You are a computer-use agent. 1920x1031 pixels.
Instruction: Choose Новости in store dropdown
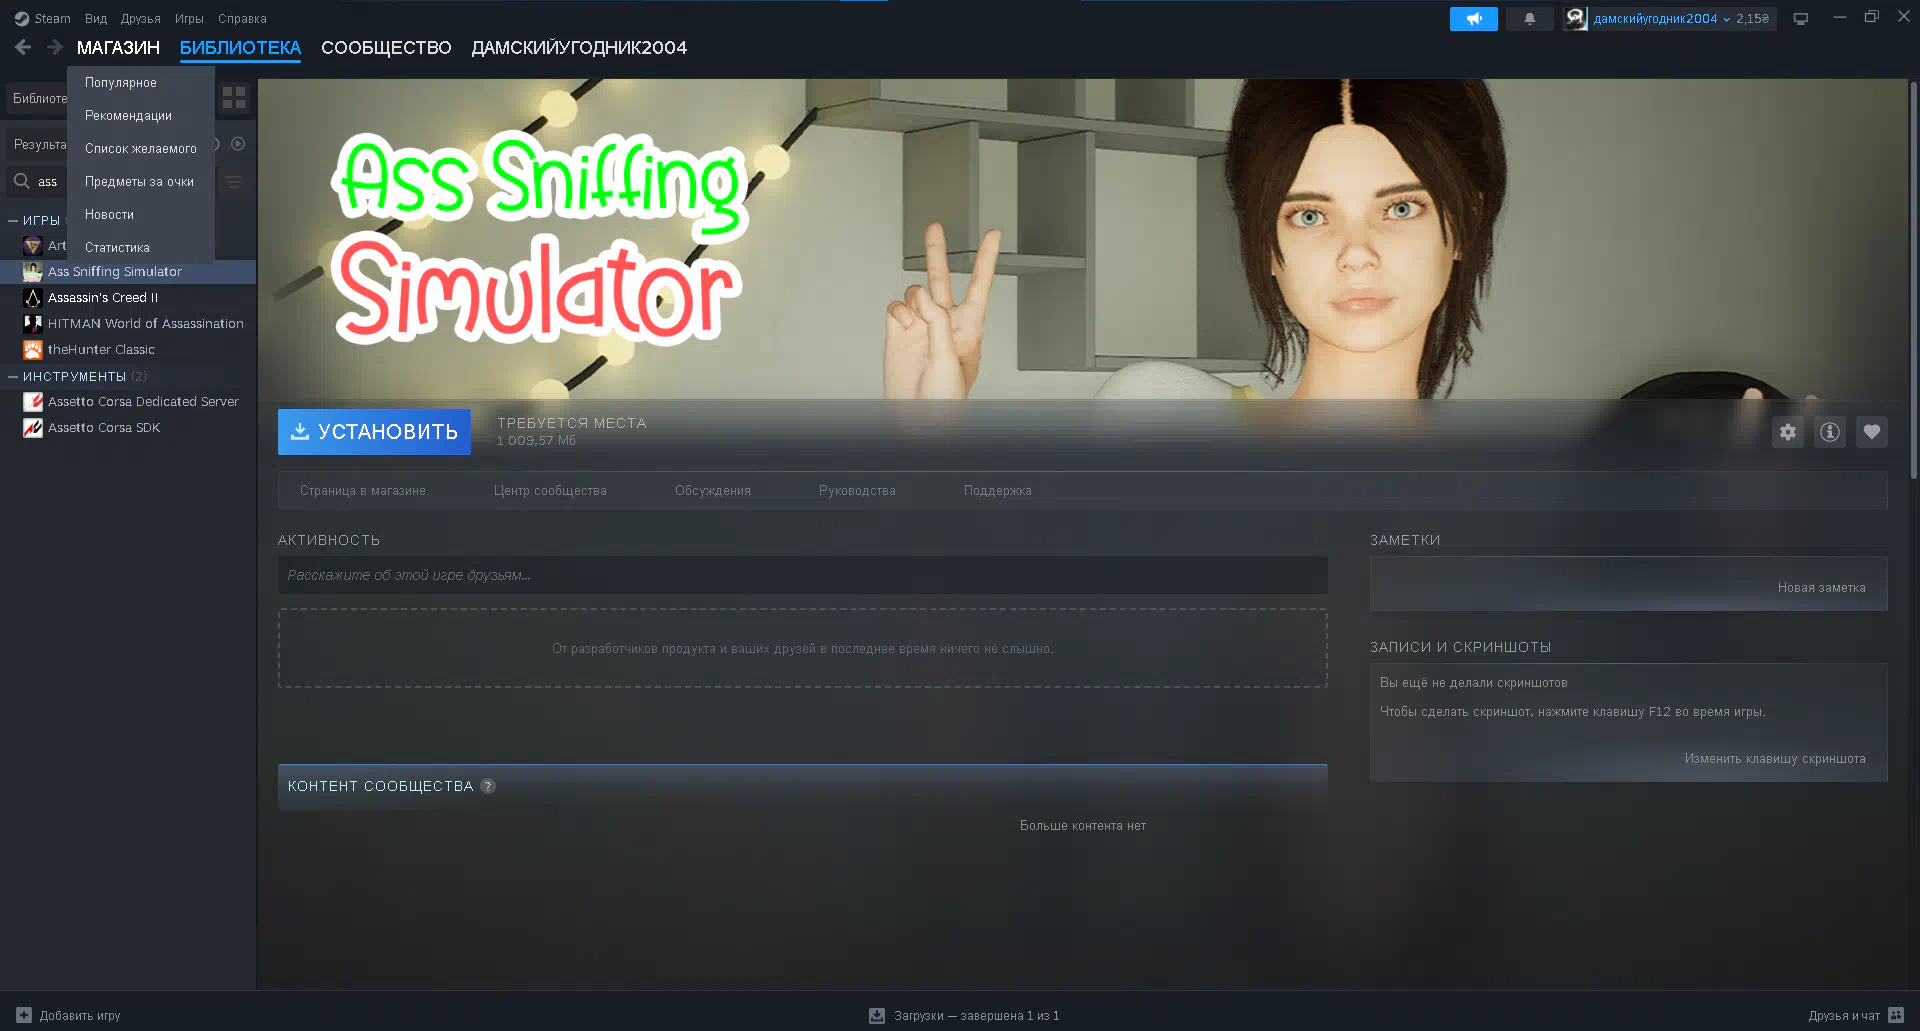pos(141,214)
